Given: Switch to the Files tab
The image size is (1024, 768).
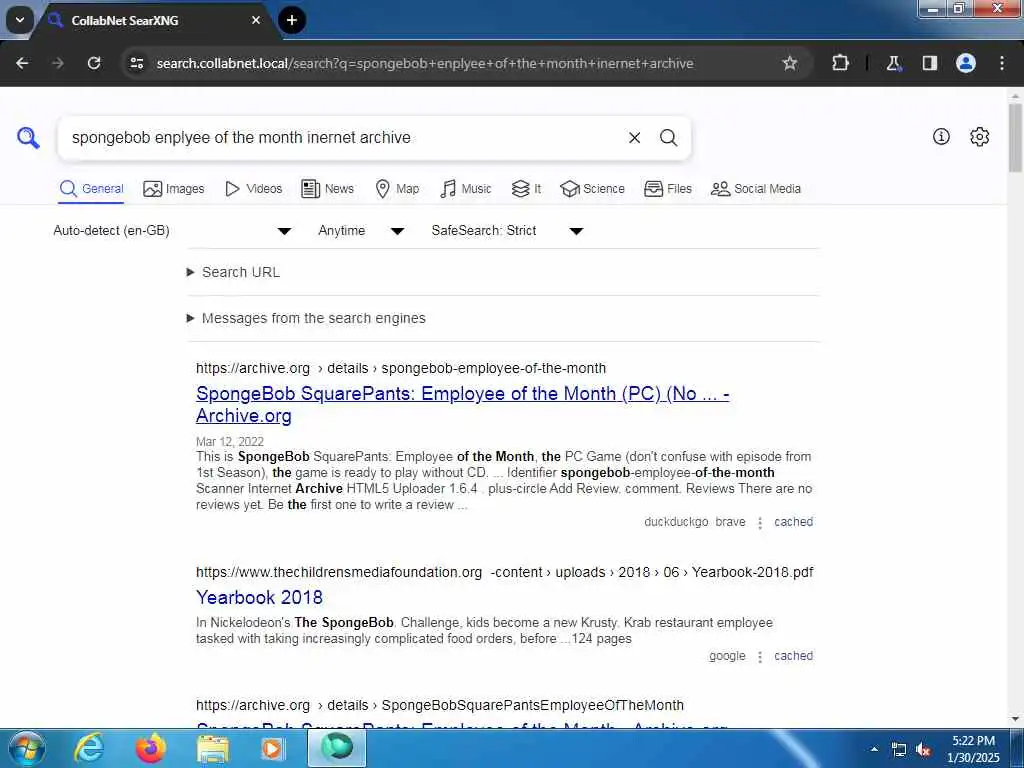Looking at the screenshot, I should (667, 189).
